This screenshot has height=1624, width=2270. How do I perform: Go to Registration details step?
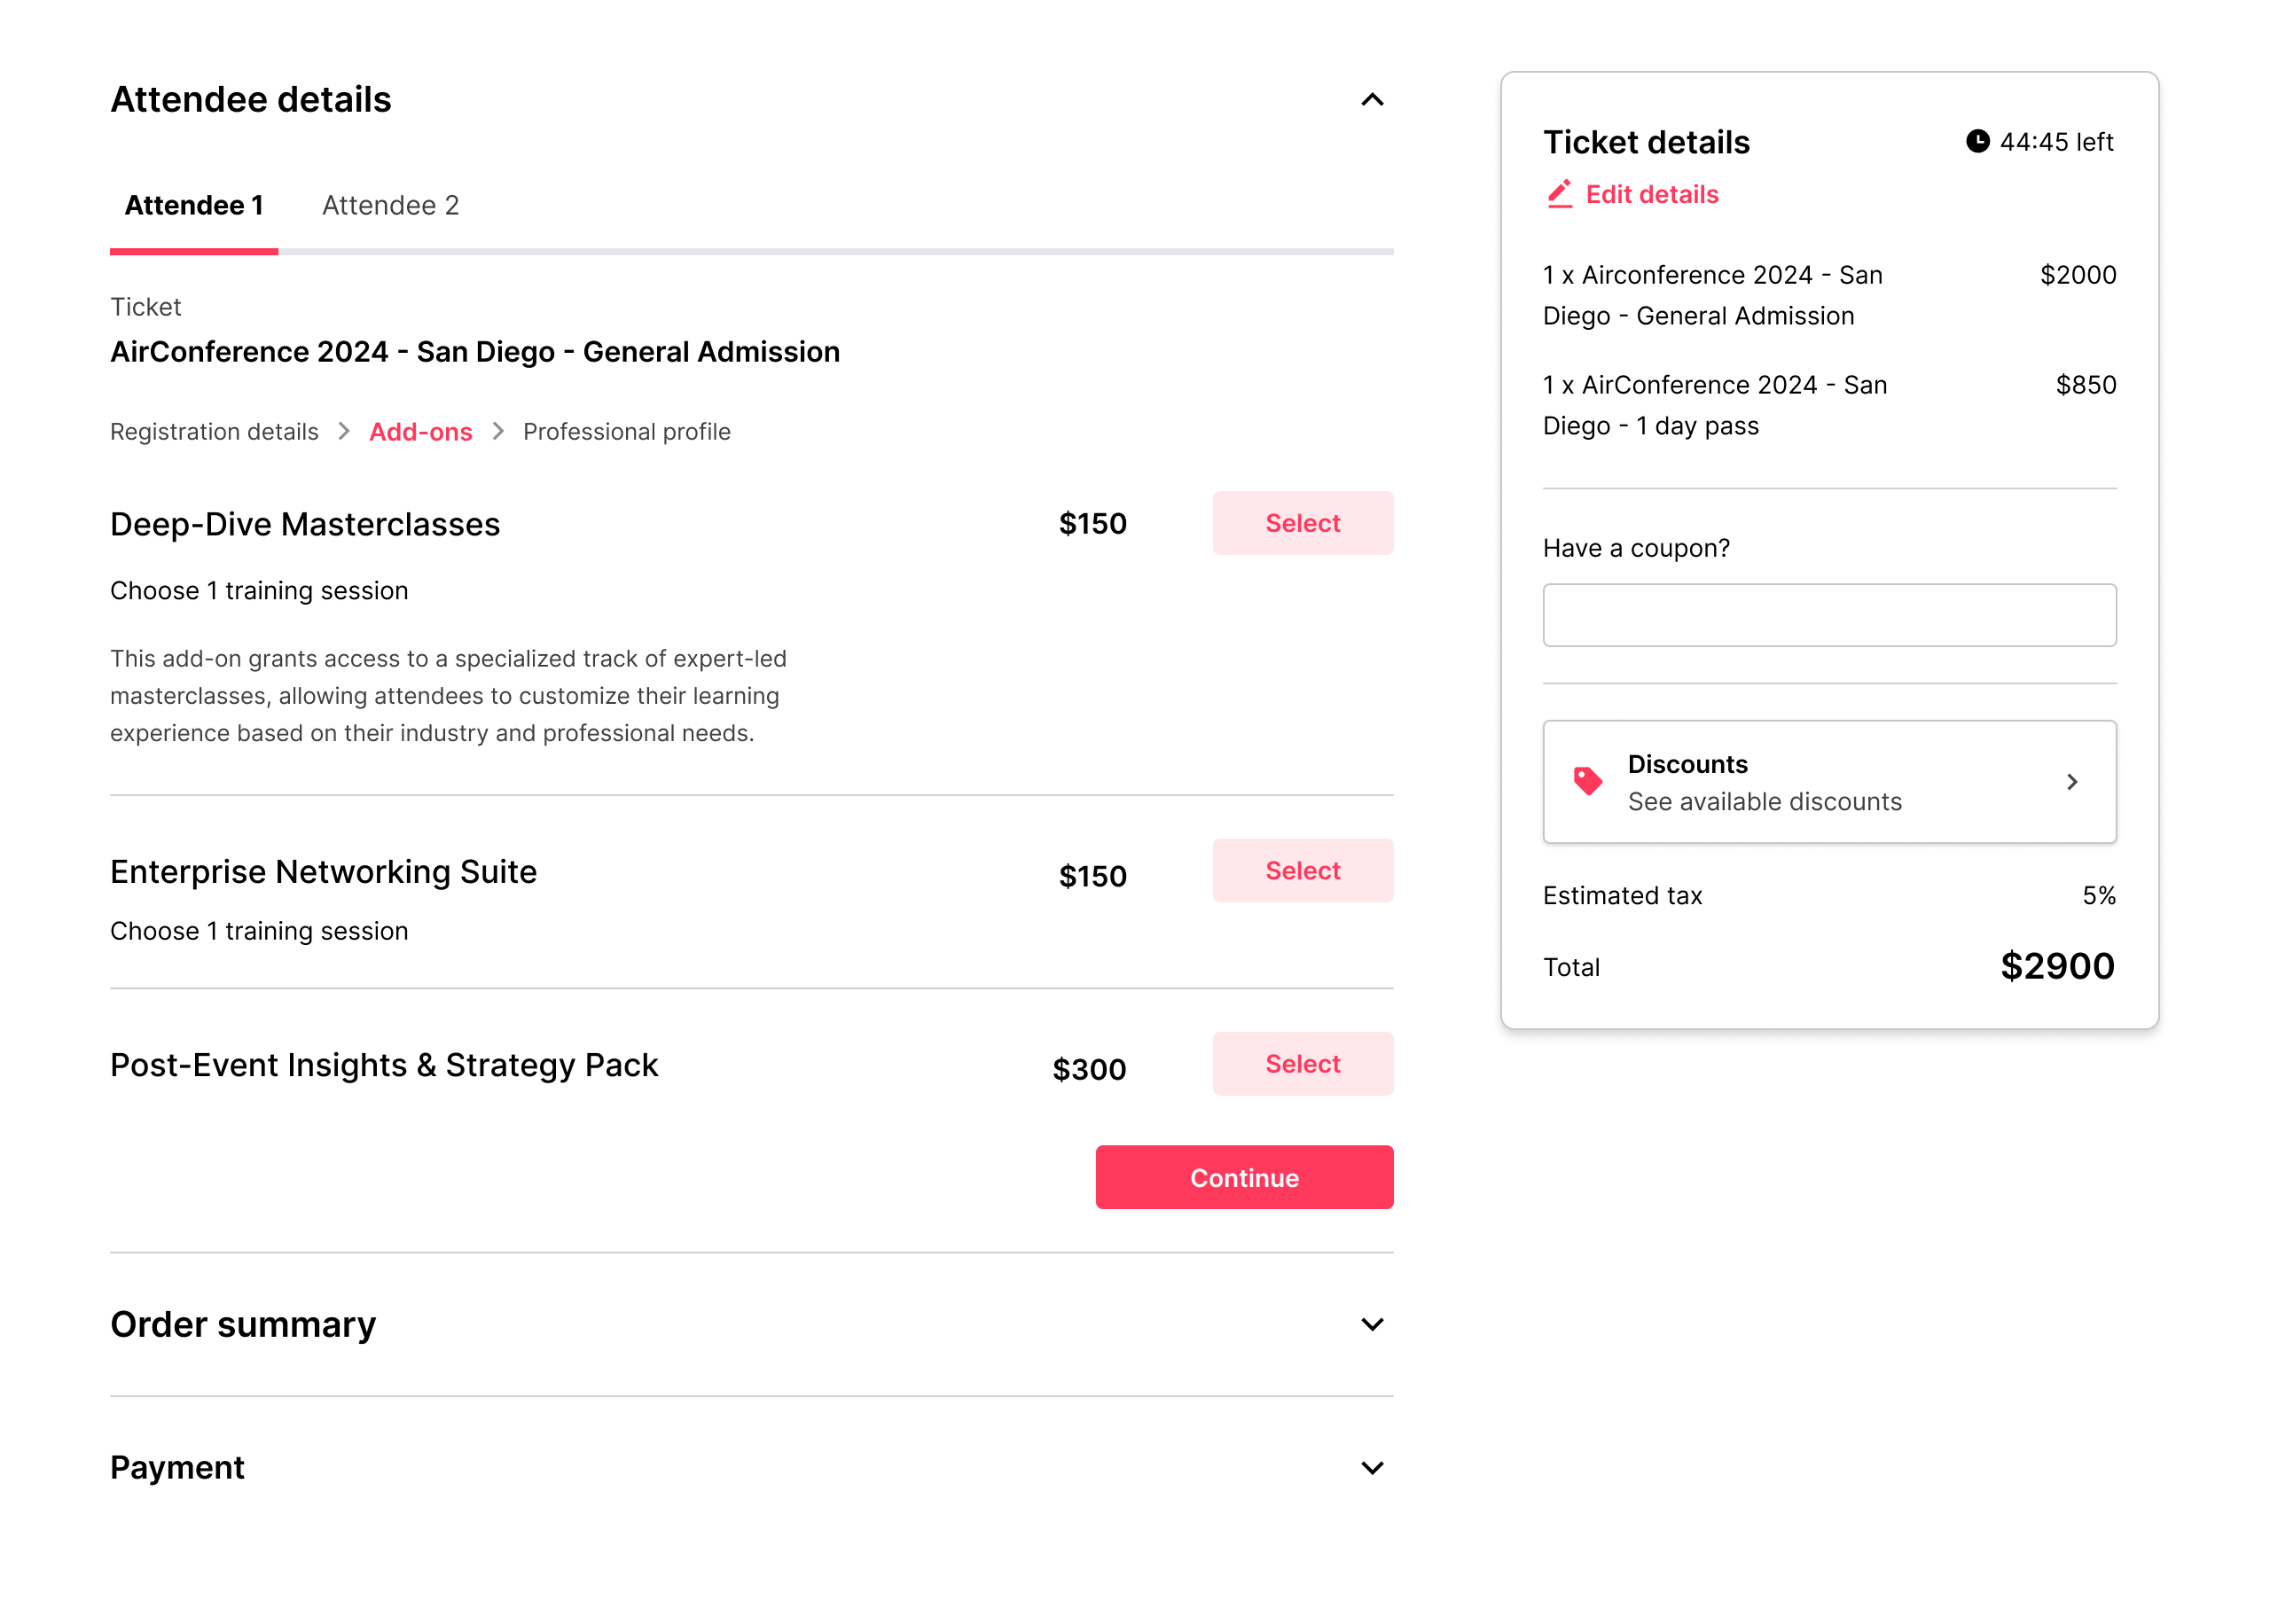point(214,432)
